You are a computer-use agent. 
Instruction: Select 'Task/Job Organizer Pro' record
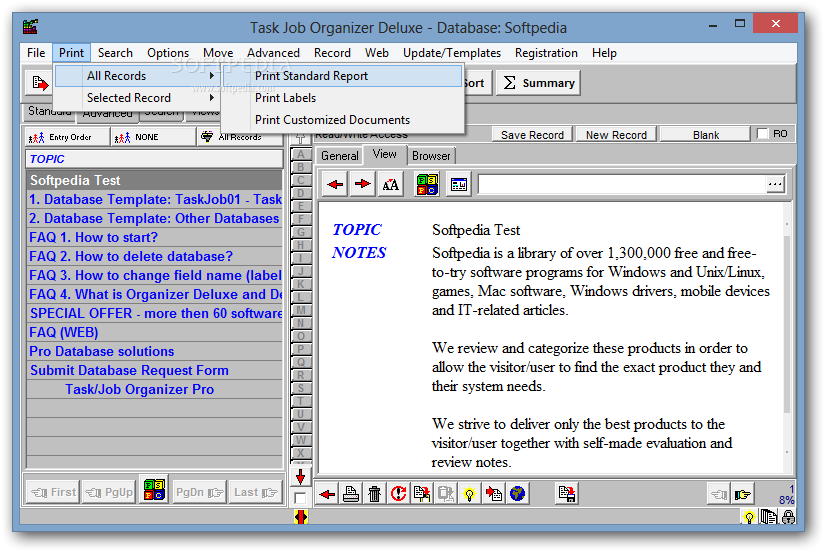tap(155, 389)
